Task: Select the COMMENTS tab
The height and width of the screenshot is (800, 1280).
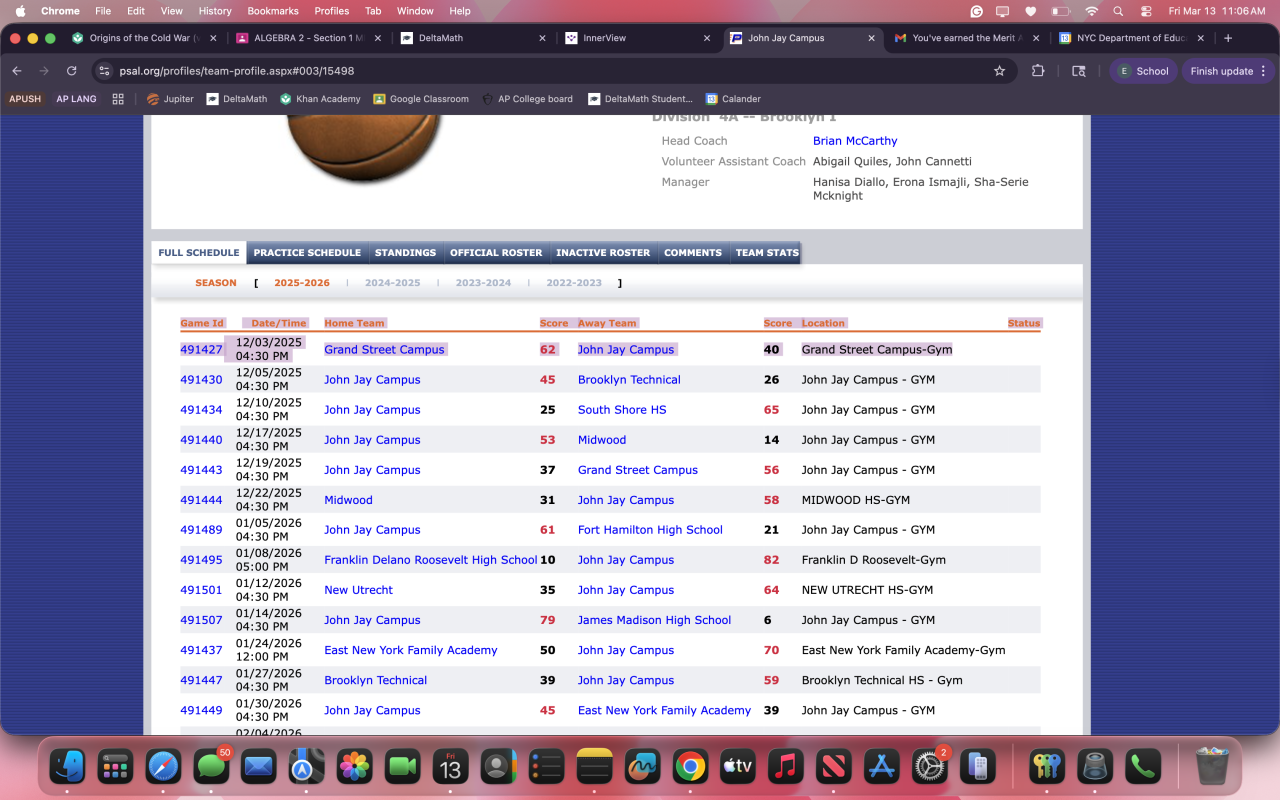Action: (x=693, y=253)
